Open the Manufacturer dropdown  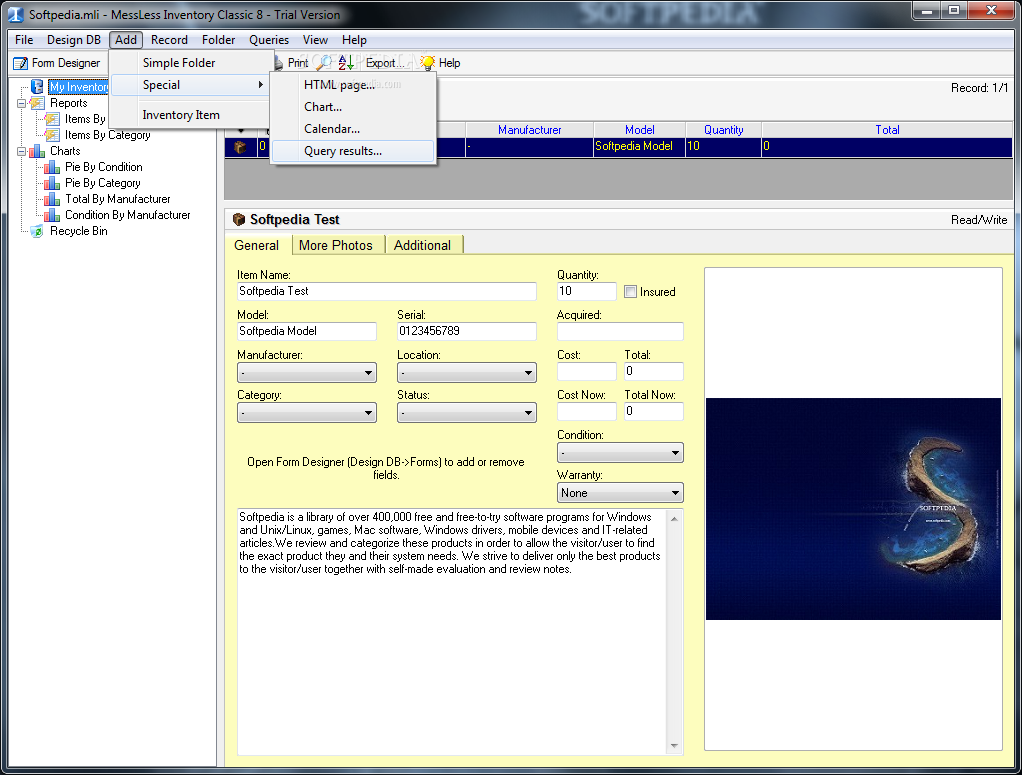coord(307,373)
